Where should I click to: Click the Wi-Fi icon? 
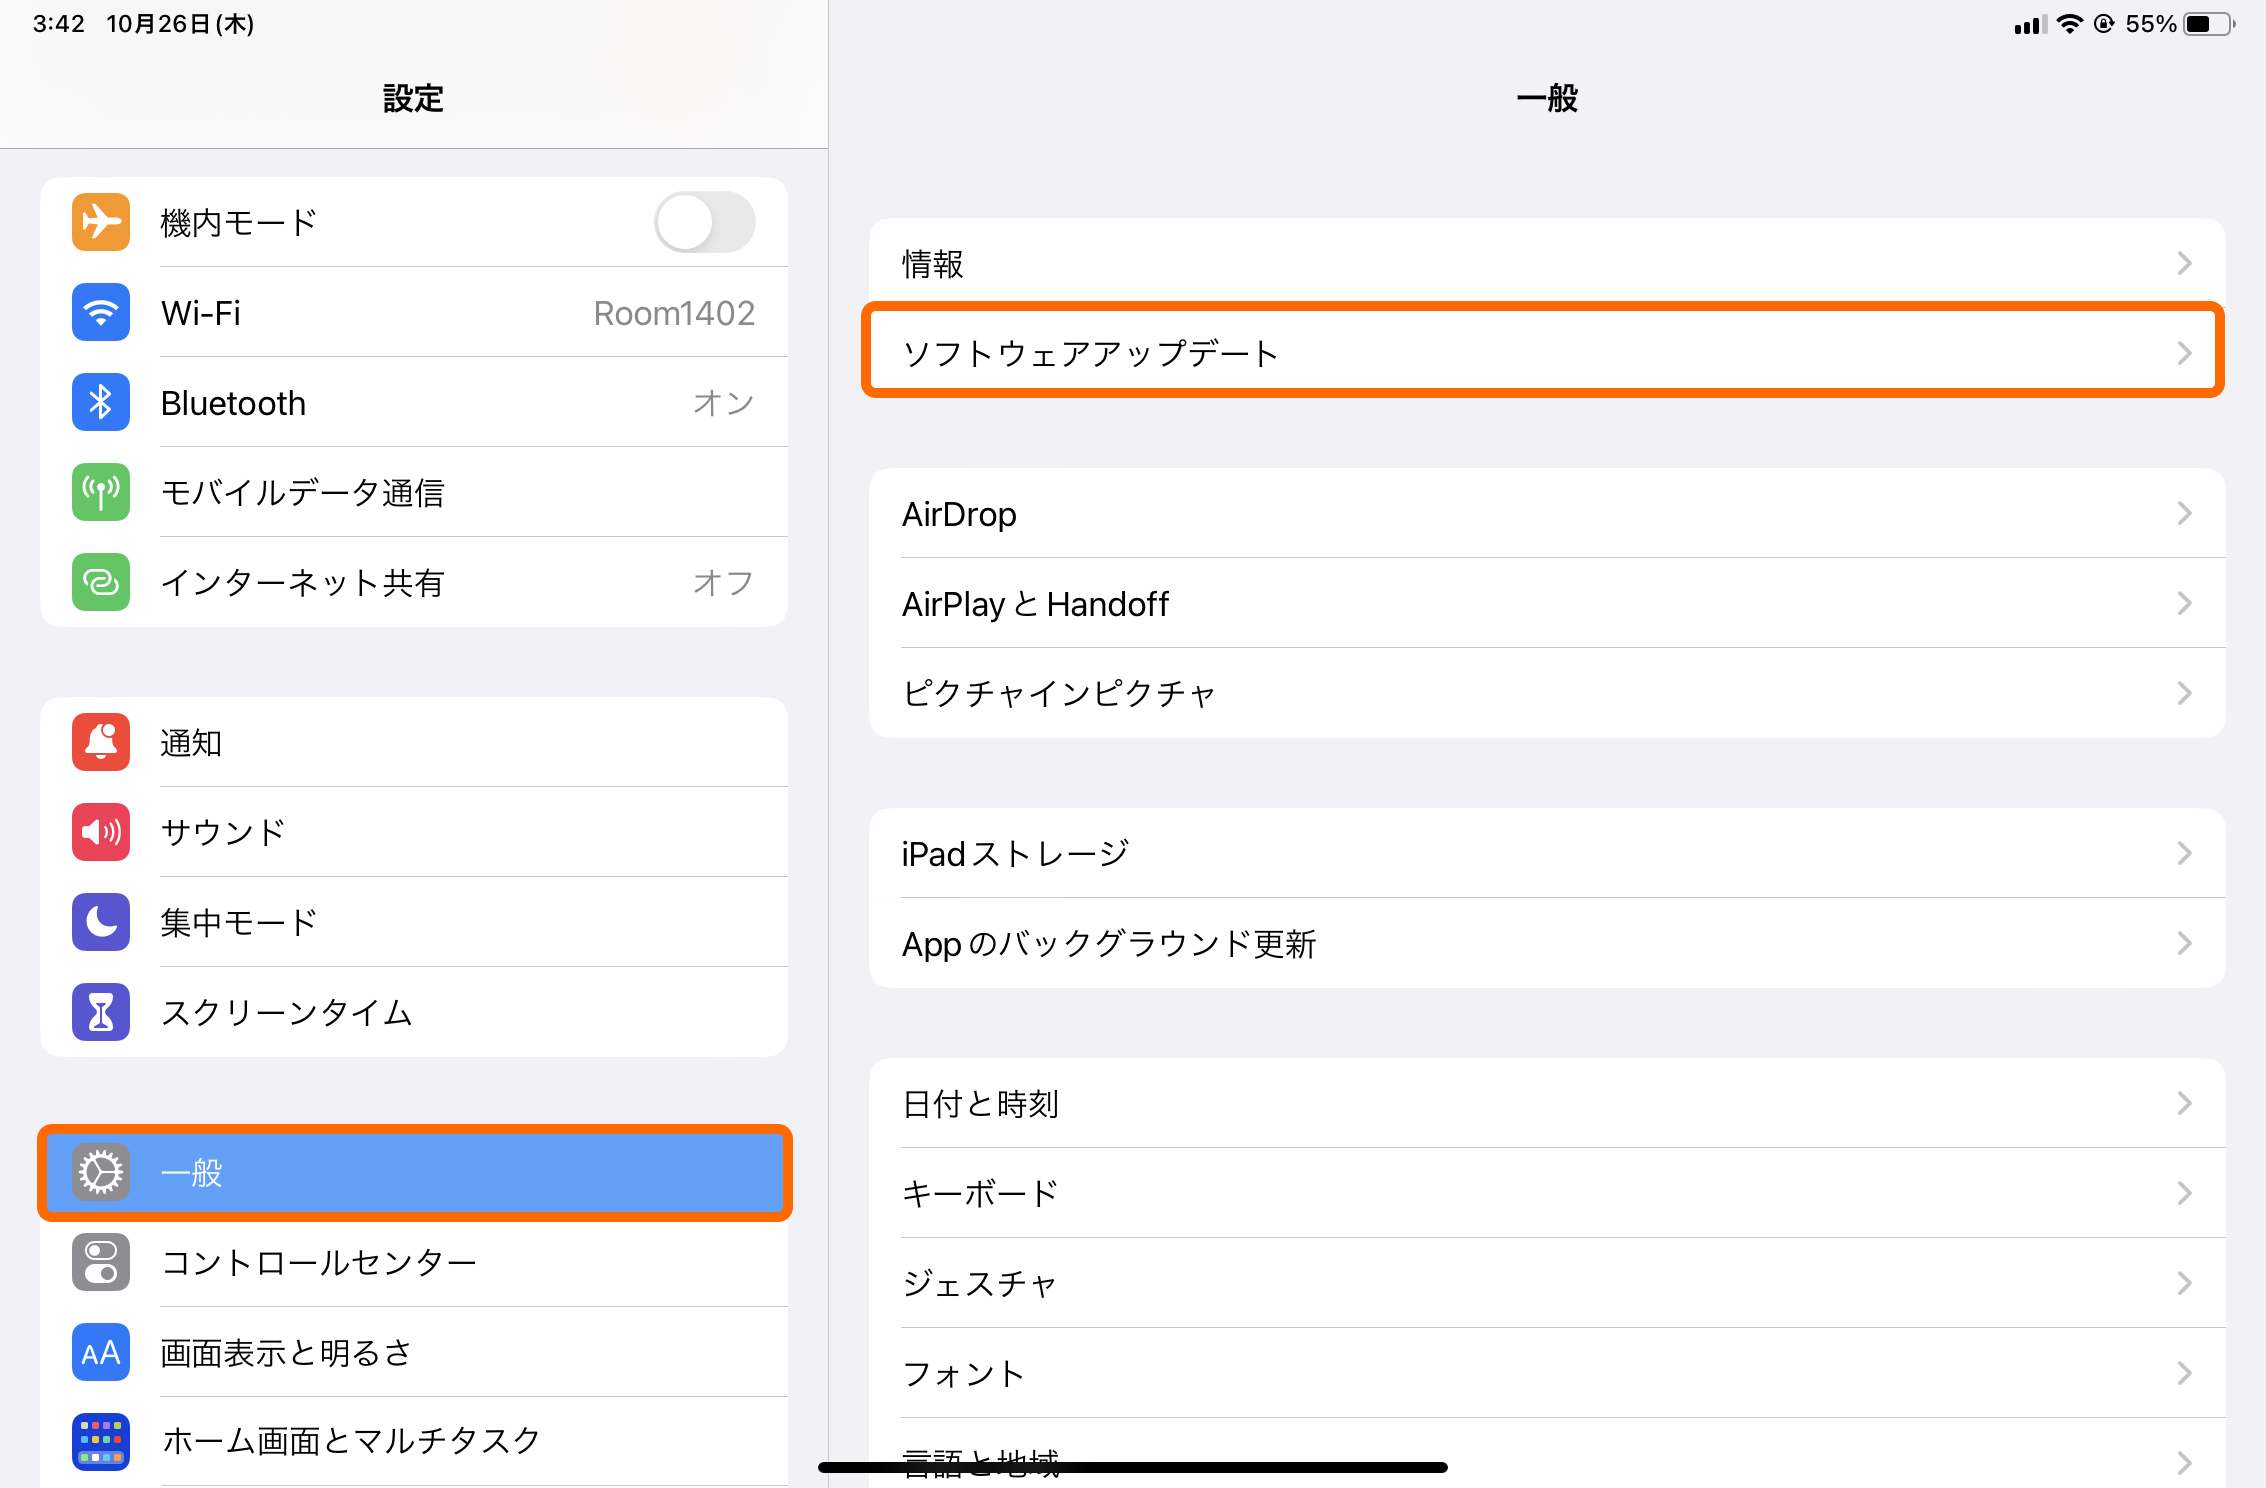click(100, 312)
